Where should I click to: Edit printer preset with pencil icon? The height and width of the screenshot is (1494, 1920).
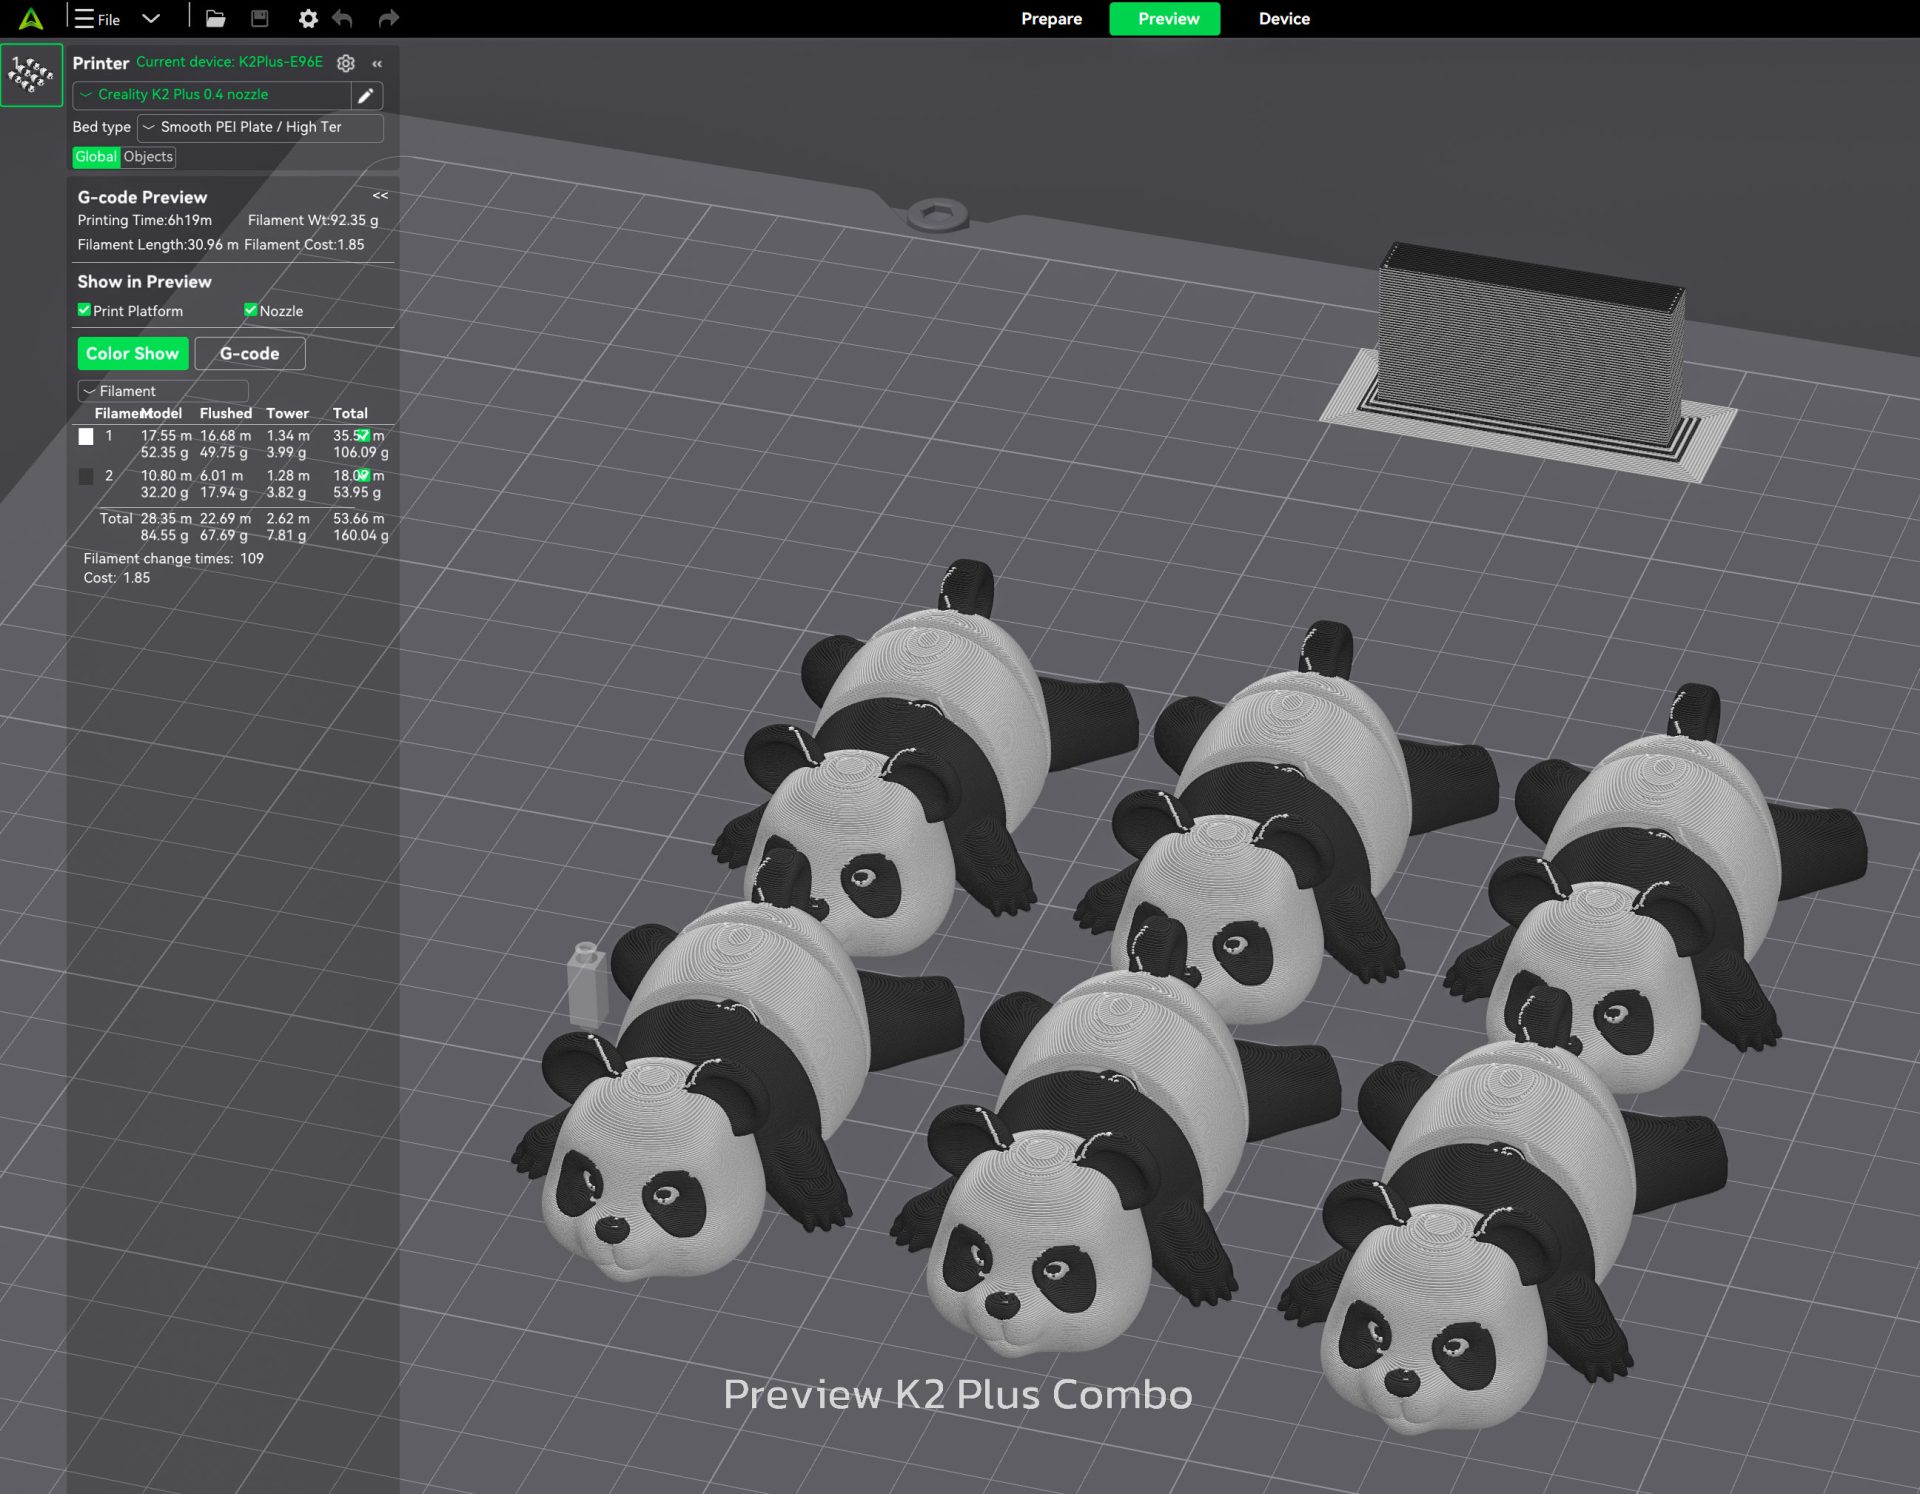pyautogui.click(x=366, y=95)
